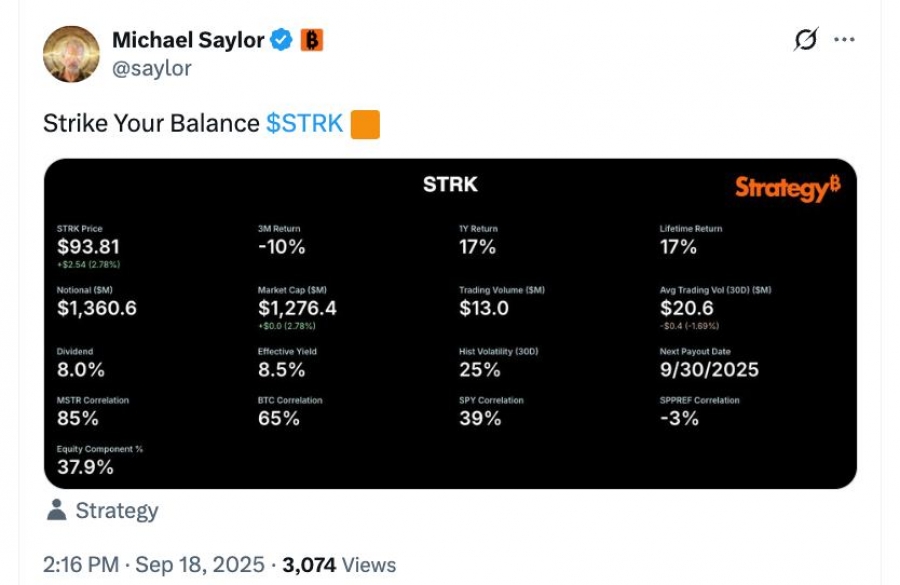The width and height of the screenshot is (900, 585).
Task: Open the Michael Saylor display name
Action: point(188,40)
